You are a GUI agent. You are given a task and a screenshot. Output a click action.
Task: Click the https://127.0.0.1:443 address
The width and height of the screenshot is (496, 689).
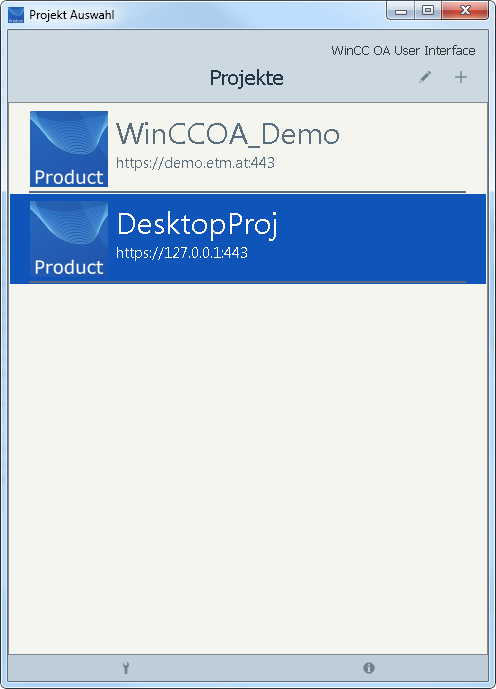[x=182, y=253]
